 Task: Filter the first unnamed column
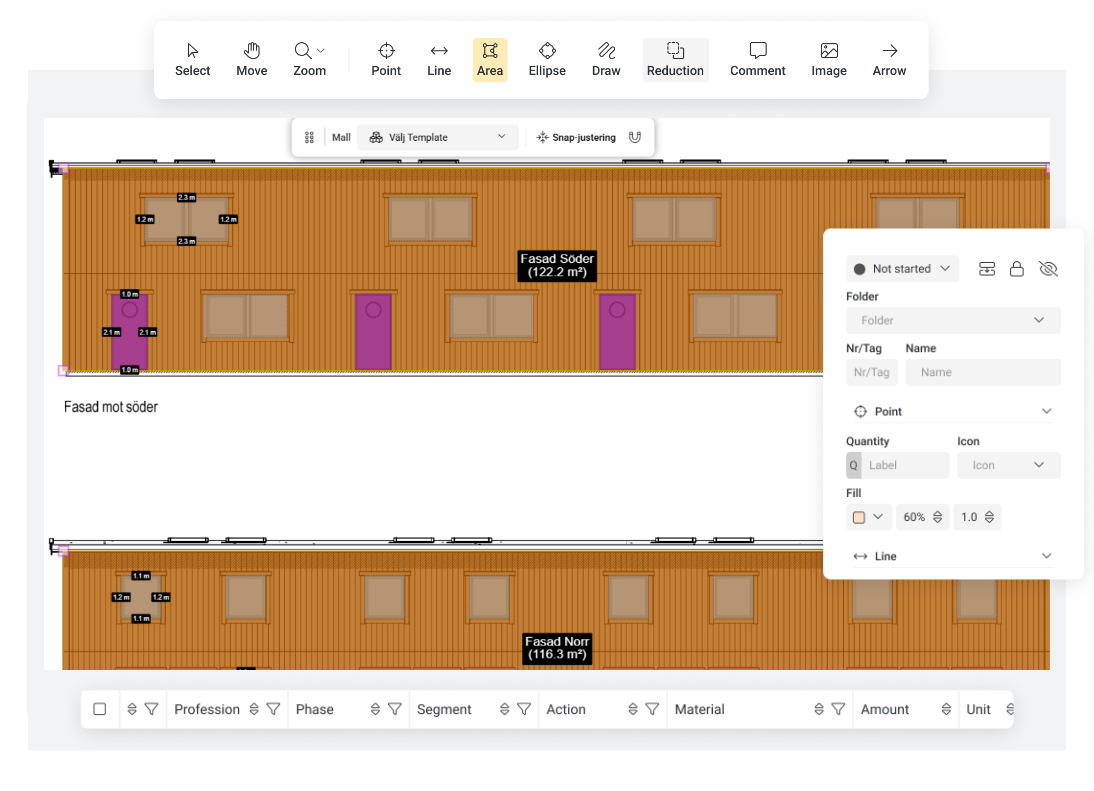(x=151, y=709)
